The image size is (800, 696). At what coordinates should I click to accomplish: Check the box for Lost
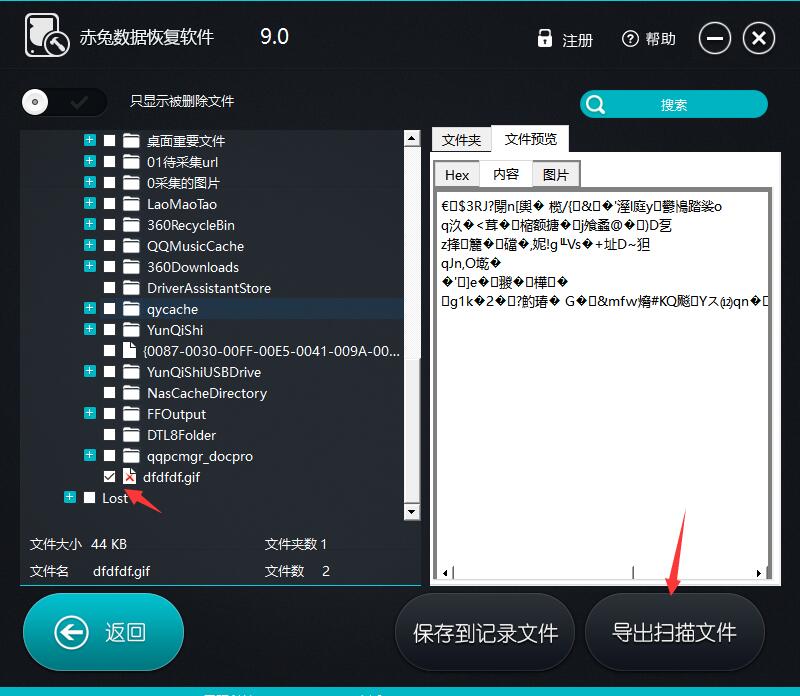[x=89, y=498]
